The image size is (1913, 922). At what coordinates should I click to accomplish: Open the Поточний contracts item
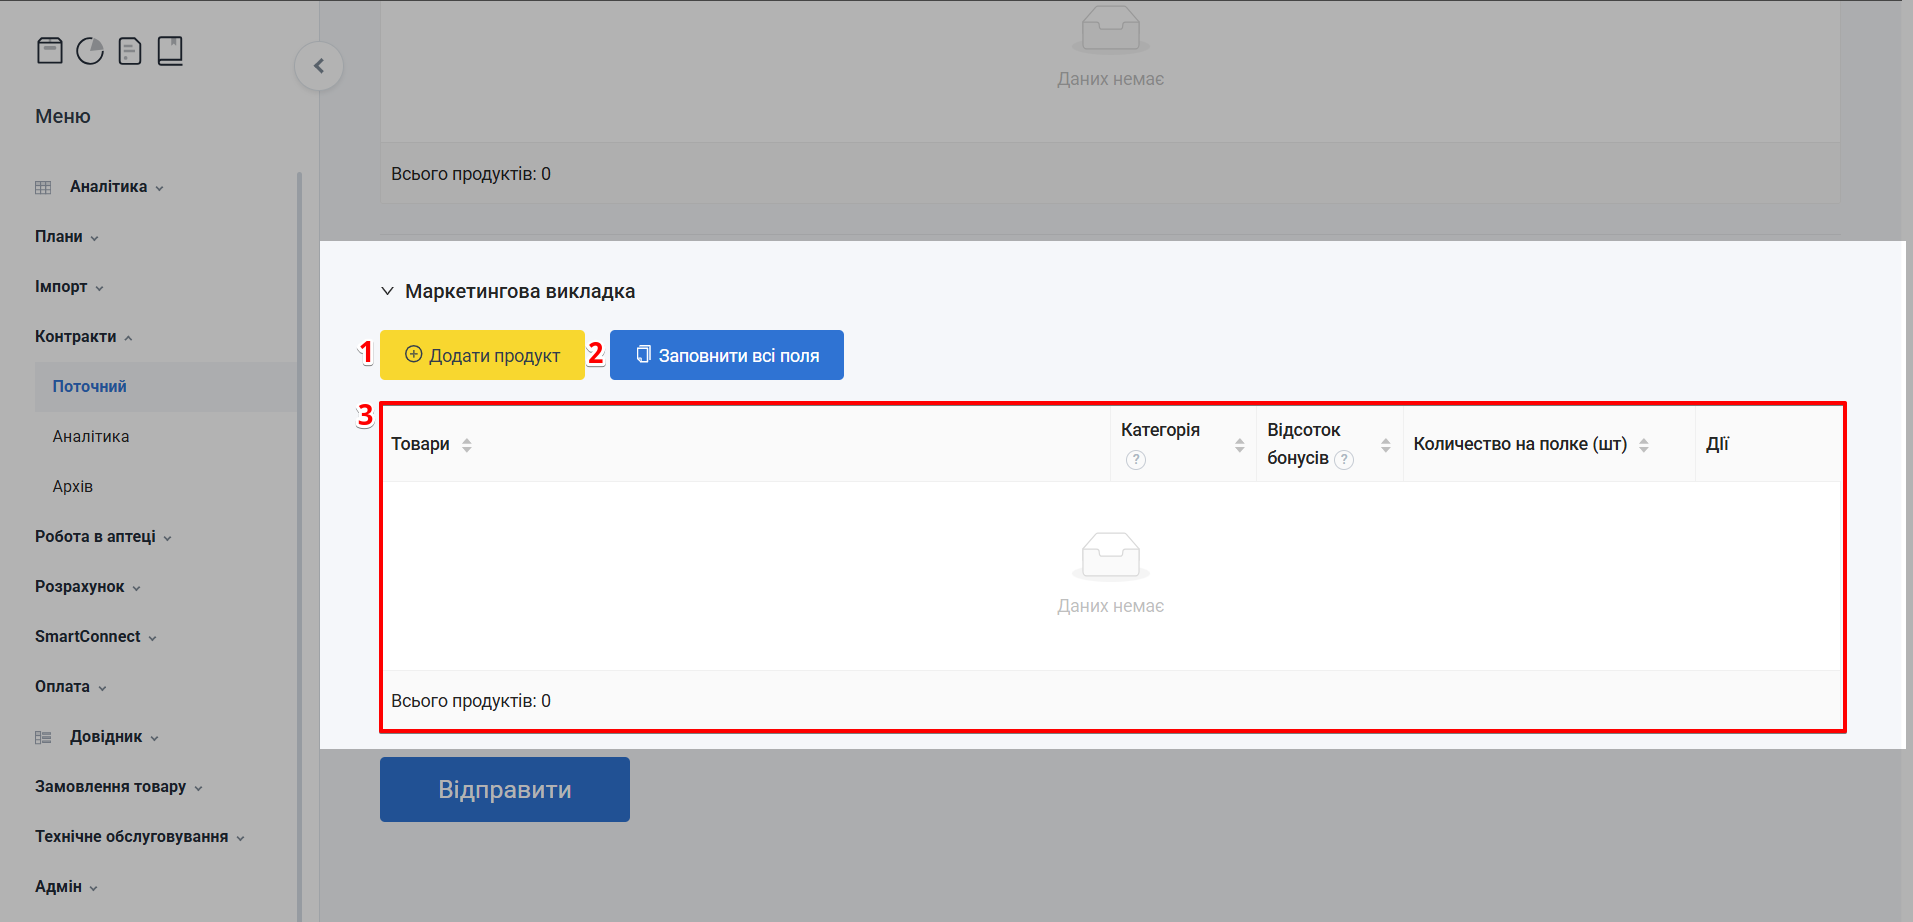89,387
